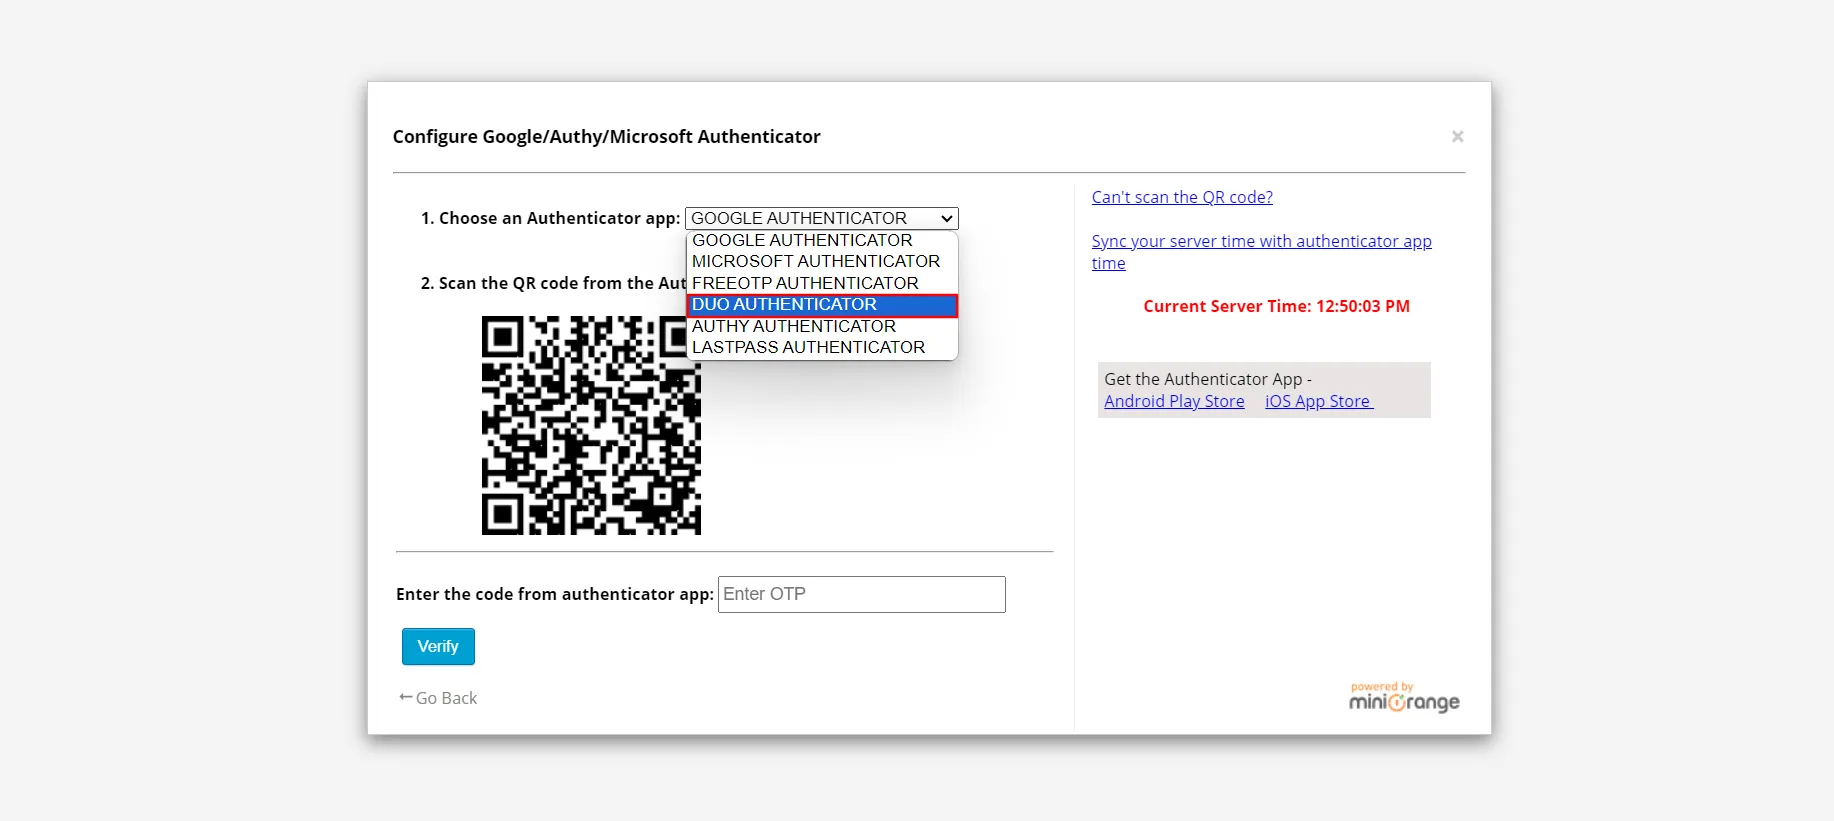The width and height of the screenshot is (1834, 821).
Task: Click the Verify button
Action: point(438,646)
